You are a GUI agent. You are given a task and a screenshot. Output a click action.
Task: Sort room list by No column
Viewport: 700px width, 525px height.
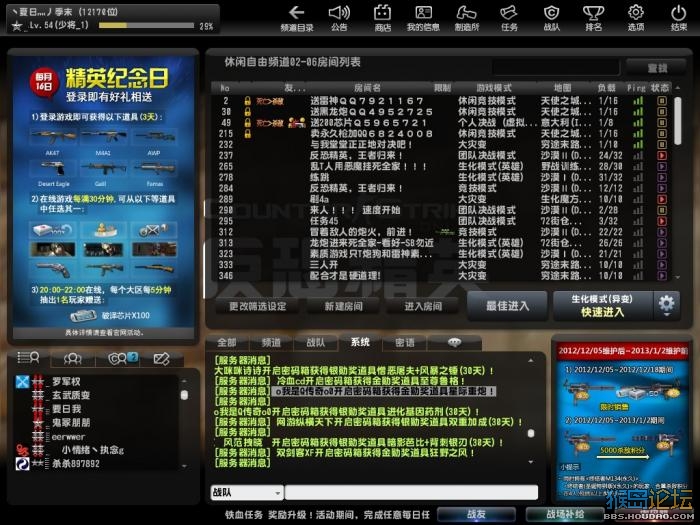[x=225, y=88]
